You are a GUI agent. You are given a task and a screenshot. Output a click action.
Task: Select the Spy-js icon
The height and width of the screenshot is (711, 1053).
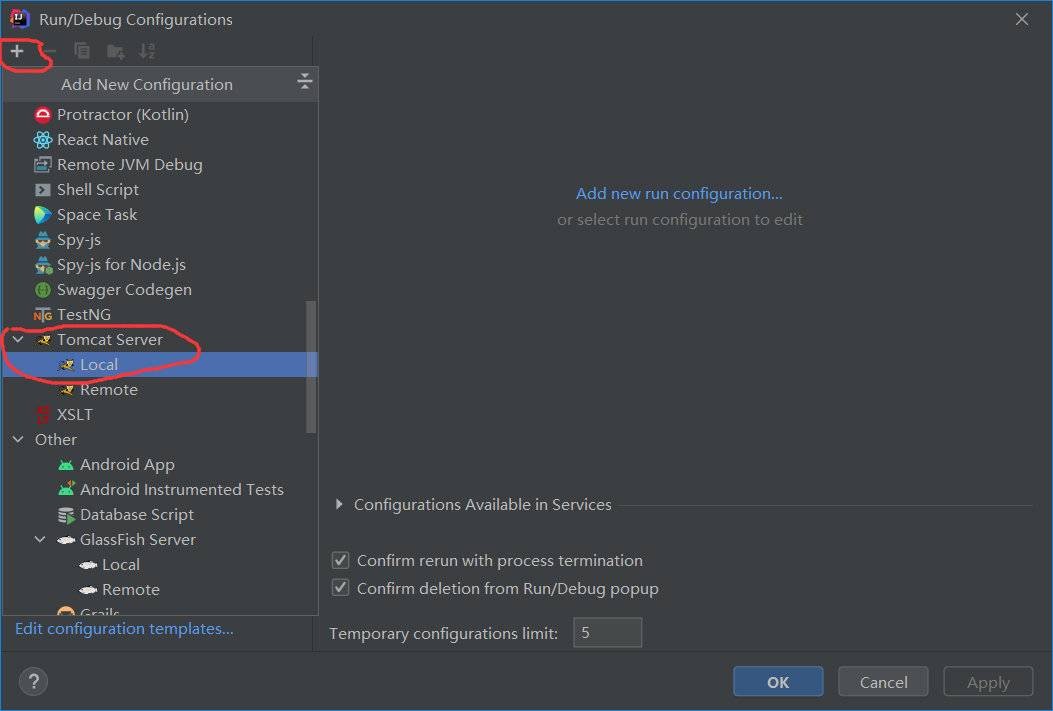[x=43, y=240]
